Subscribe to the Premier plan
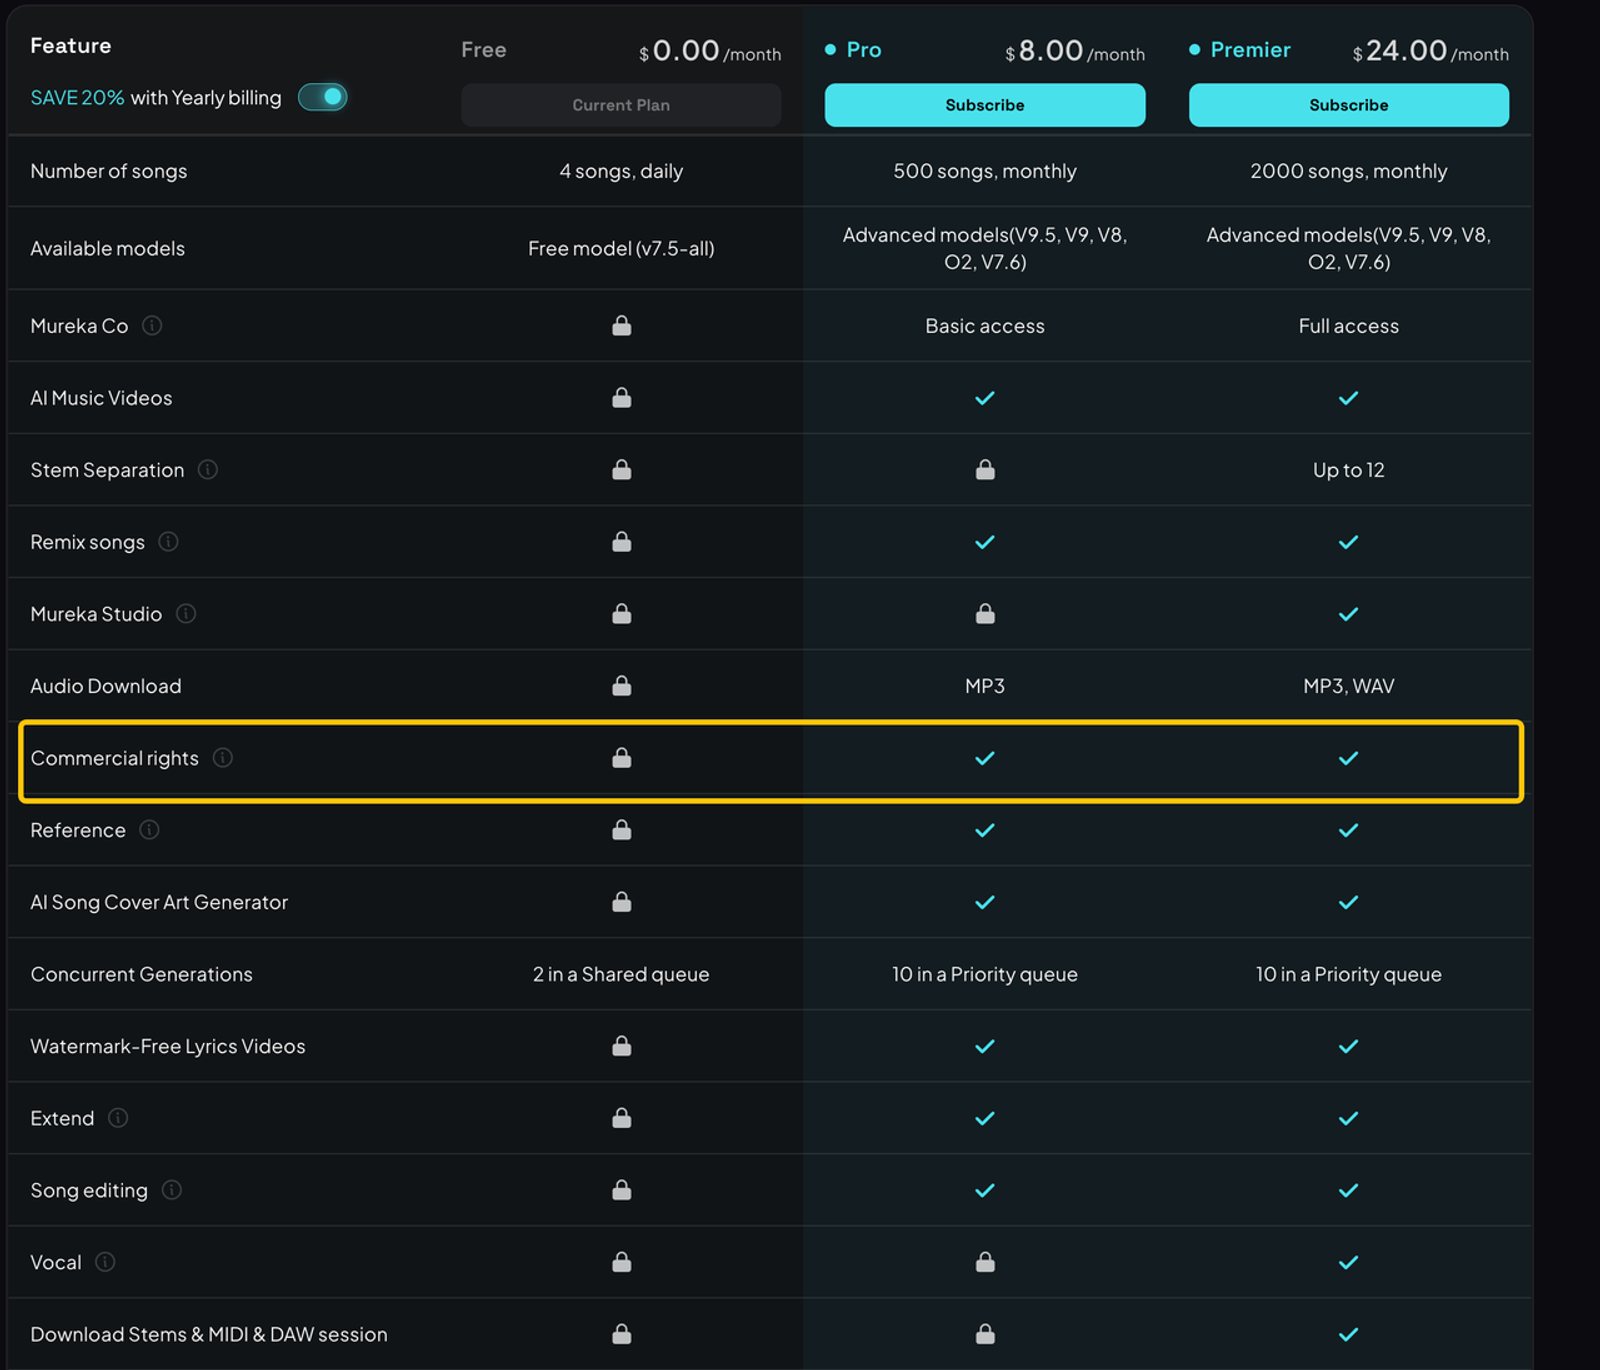The height and width of the screenshot is (1370, 1600). [1348, 105]
